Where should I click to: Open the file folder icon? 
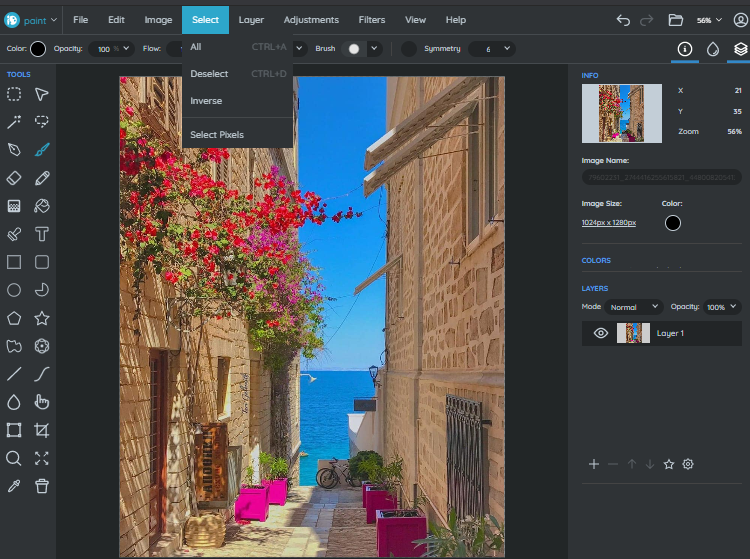tap(675, 20)
